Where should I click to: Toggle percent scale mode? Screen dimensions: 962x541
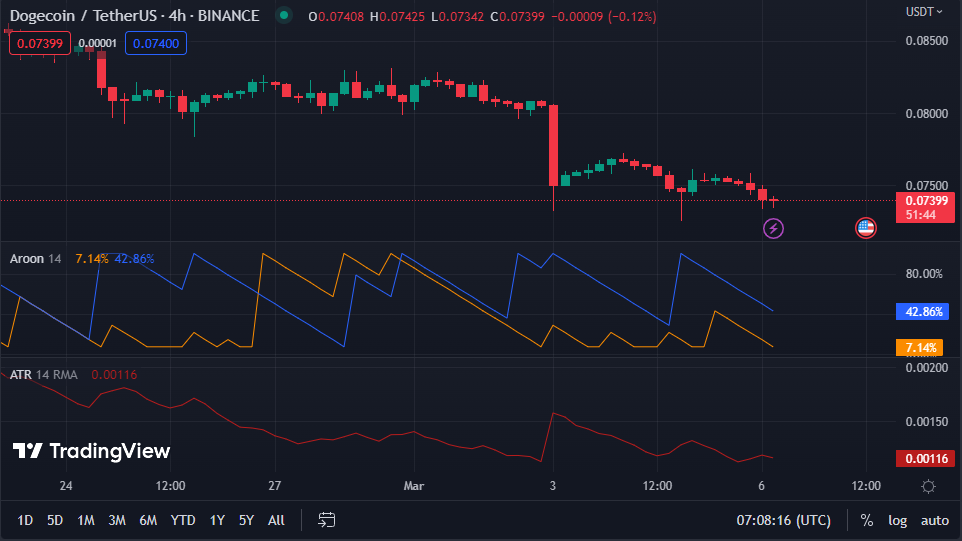point(866,520)
